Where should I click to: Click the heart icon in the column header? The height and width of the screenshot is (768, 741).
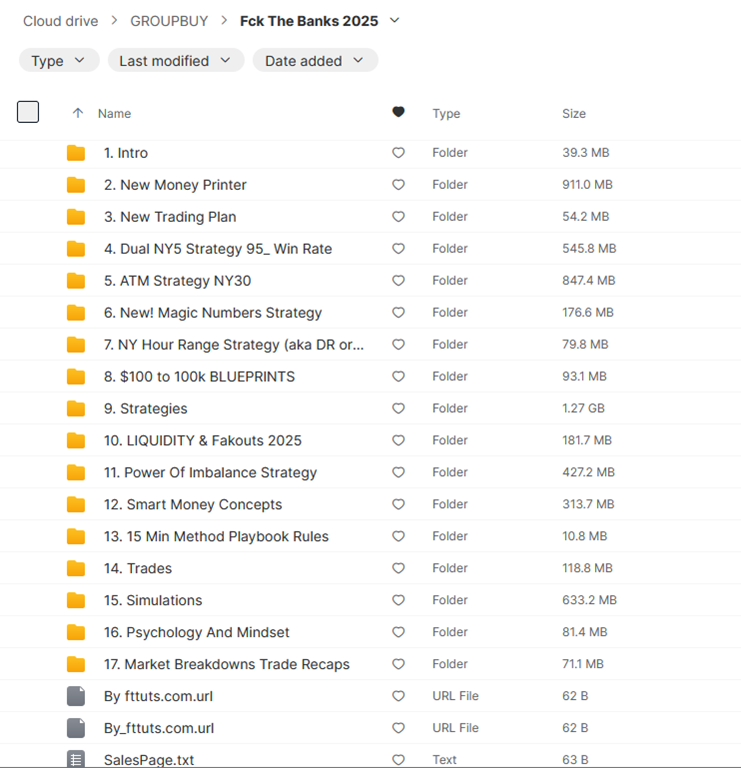pos(398,113)
